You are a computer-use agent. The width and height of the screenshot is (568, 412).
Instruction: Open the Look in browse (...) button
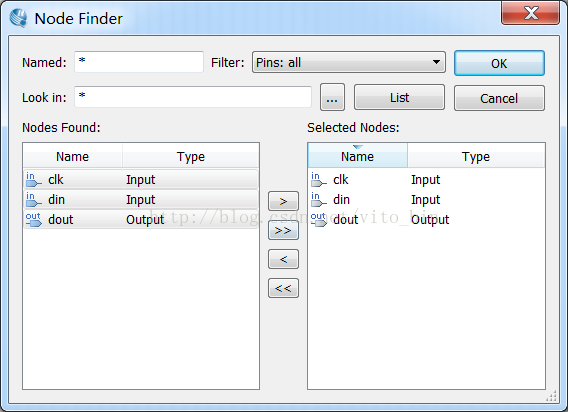tap(332, 97)
